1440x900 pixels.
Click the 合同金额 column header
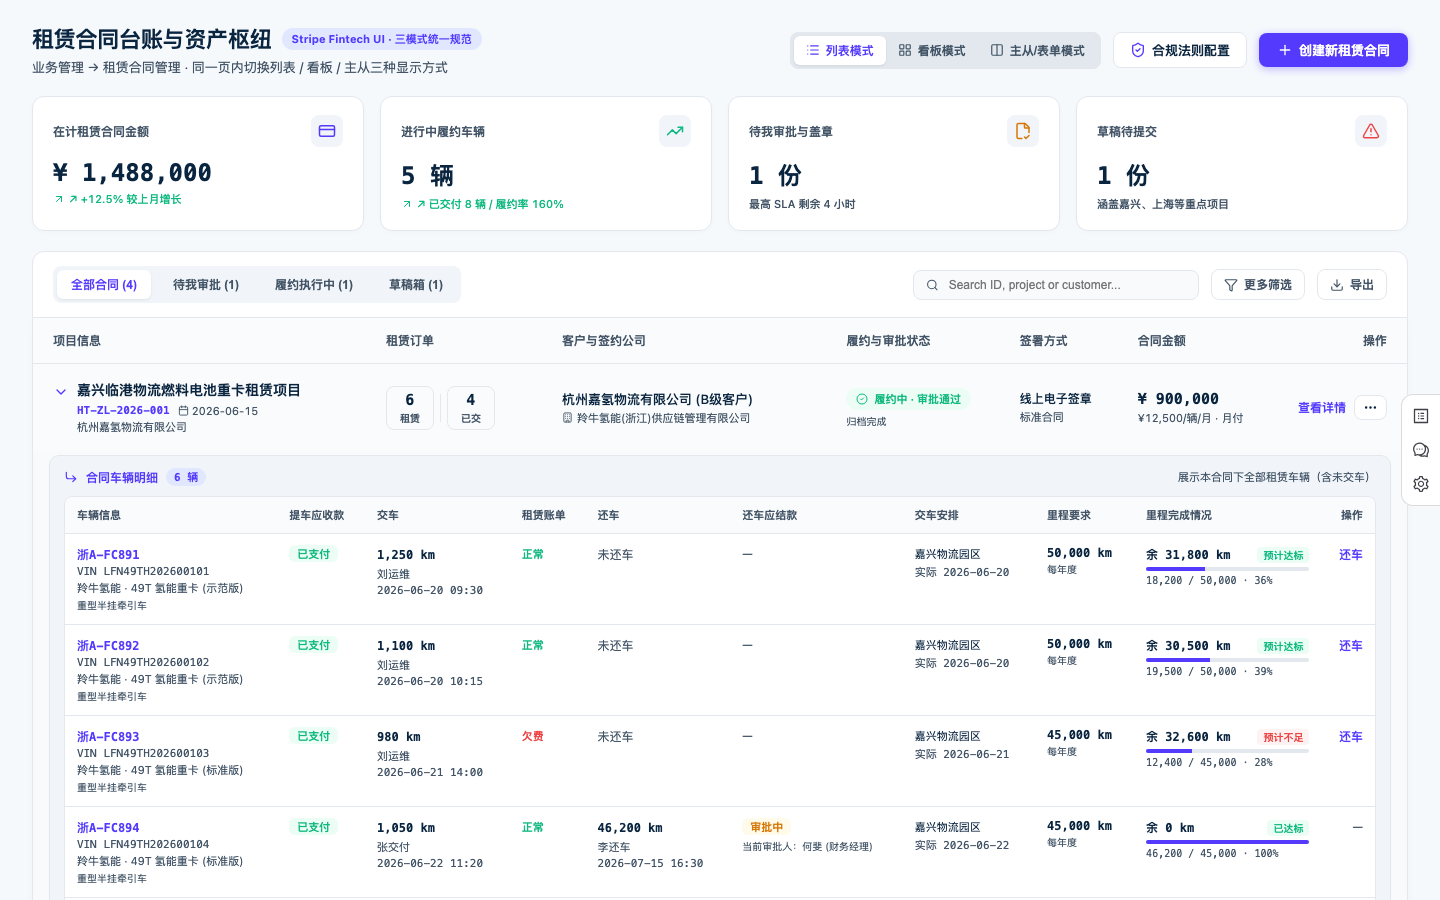point(1162,341)
